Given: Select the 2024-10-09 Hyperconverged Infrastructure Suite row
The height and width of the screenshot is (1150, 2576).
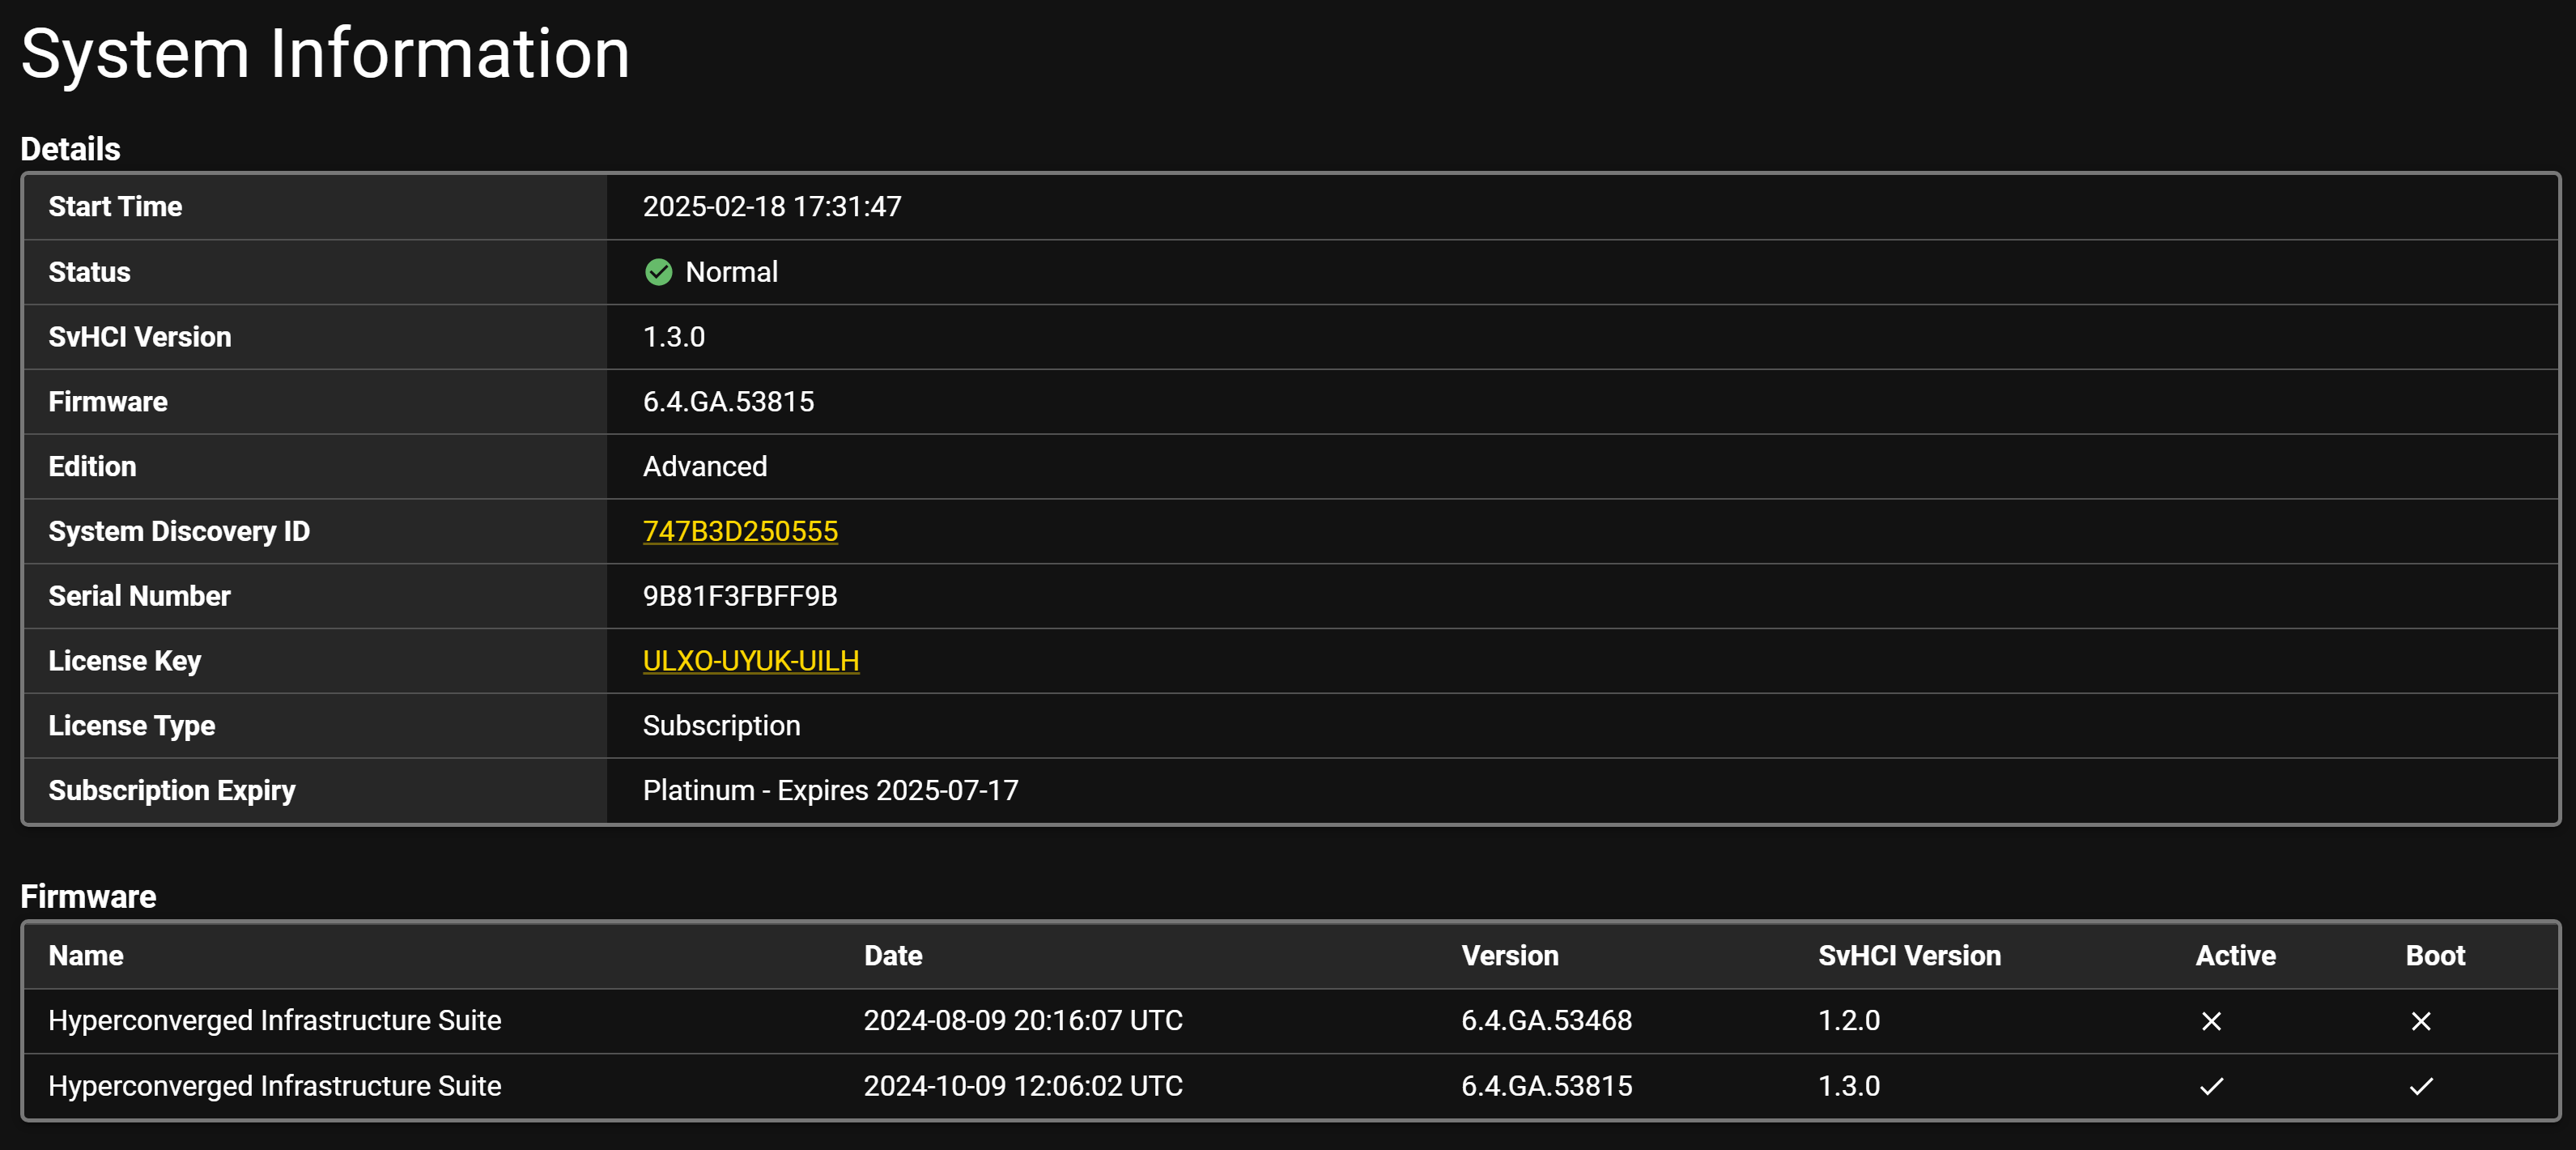Looking at the screenshot, I should coord(1290,1086).
